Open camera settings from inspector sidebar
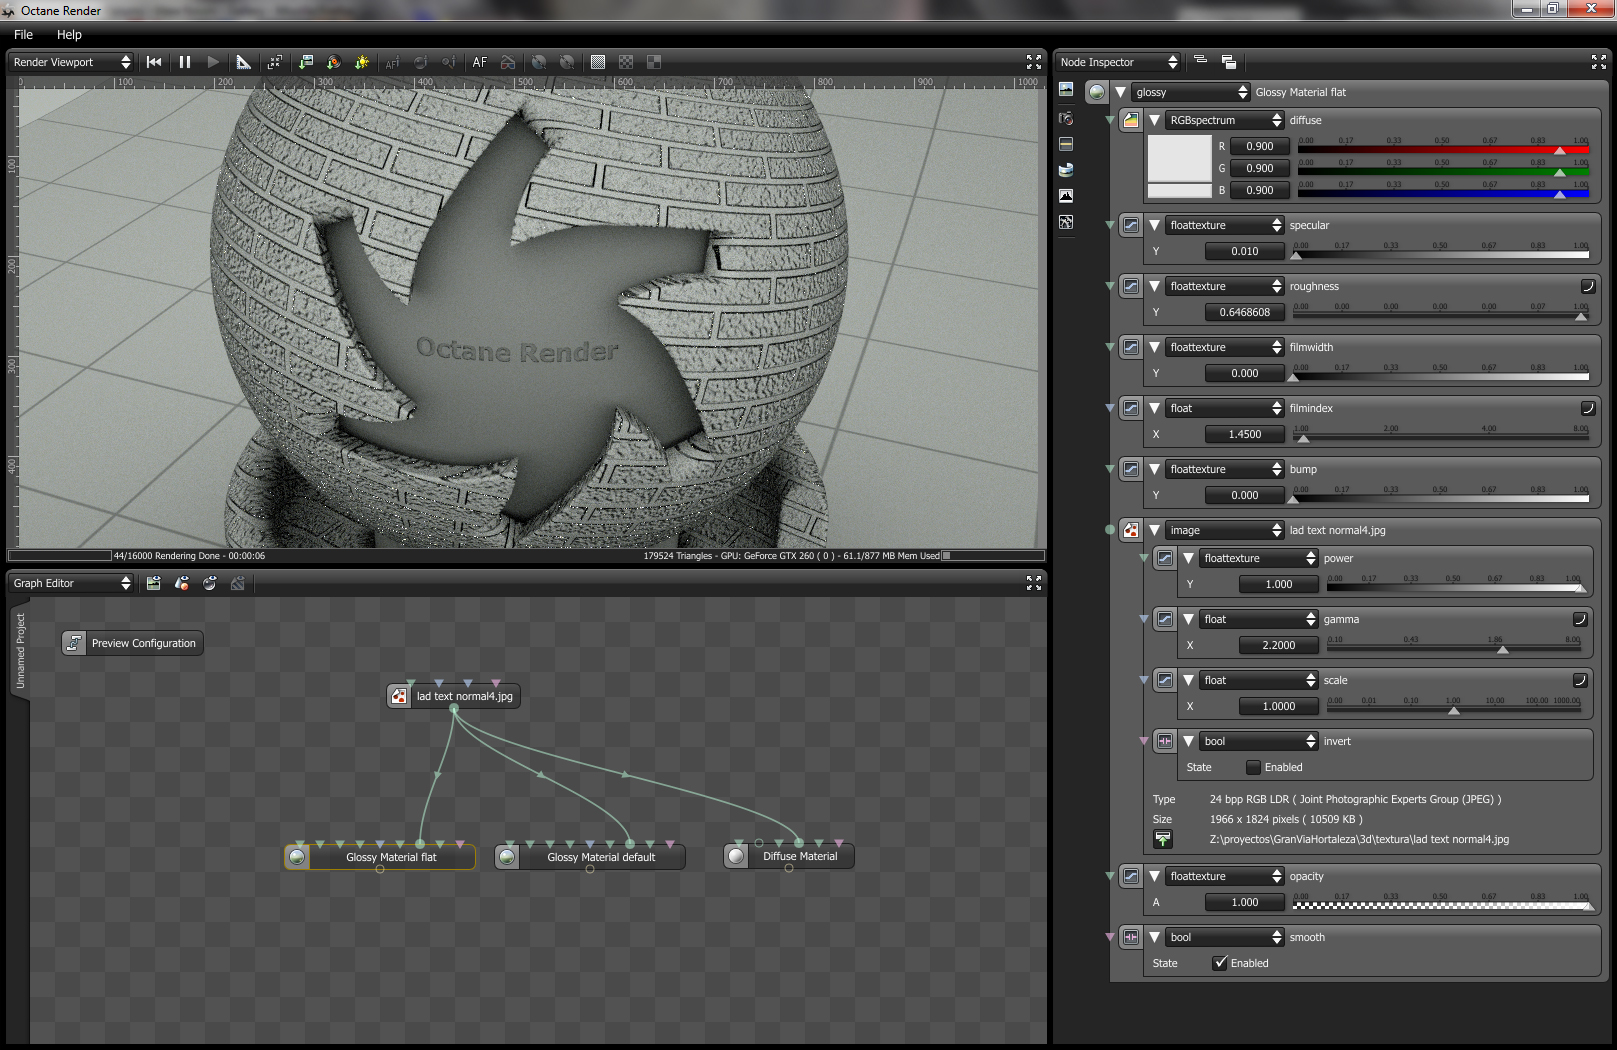 click(1066, 118)
